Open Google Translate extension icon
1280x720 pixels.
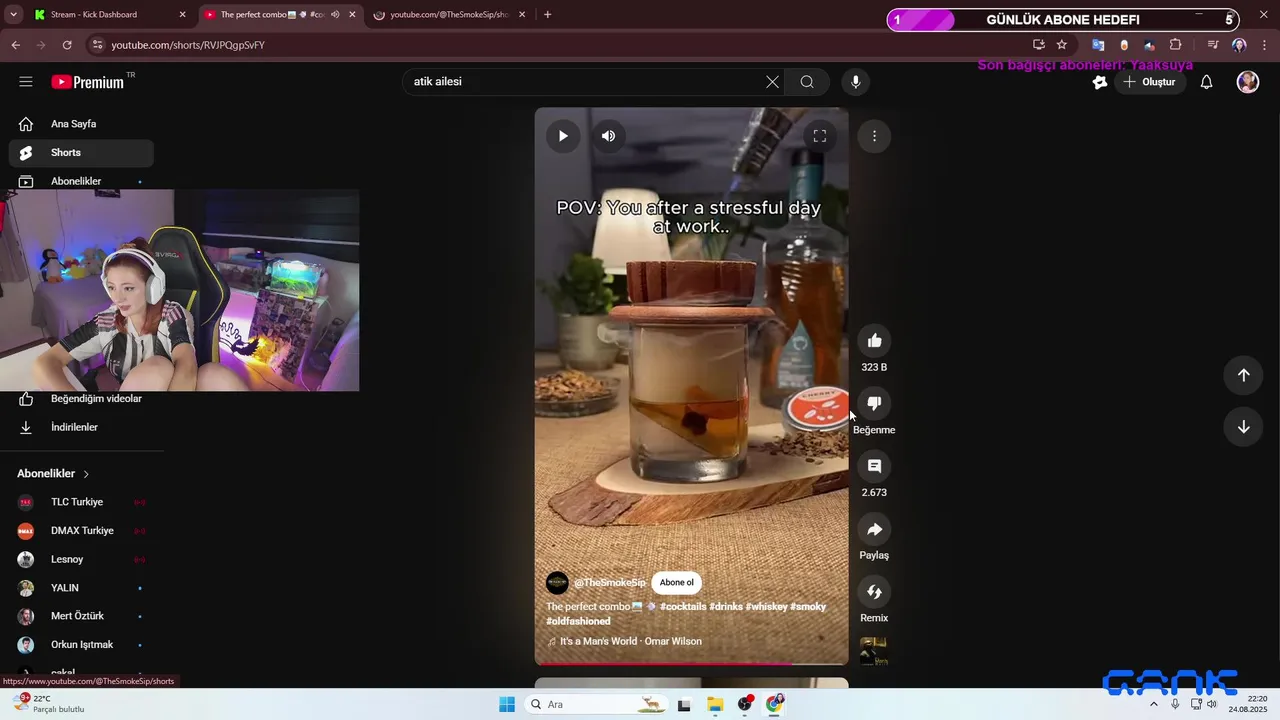pos(1098,45)
